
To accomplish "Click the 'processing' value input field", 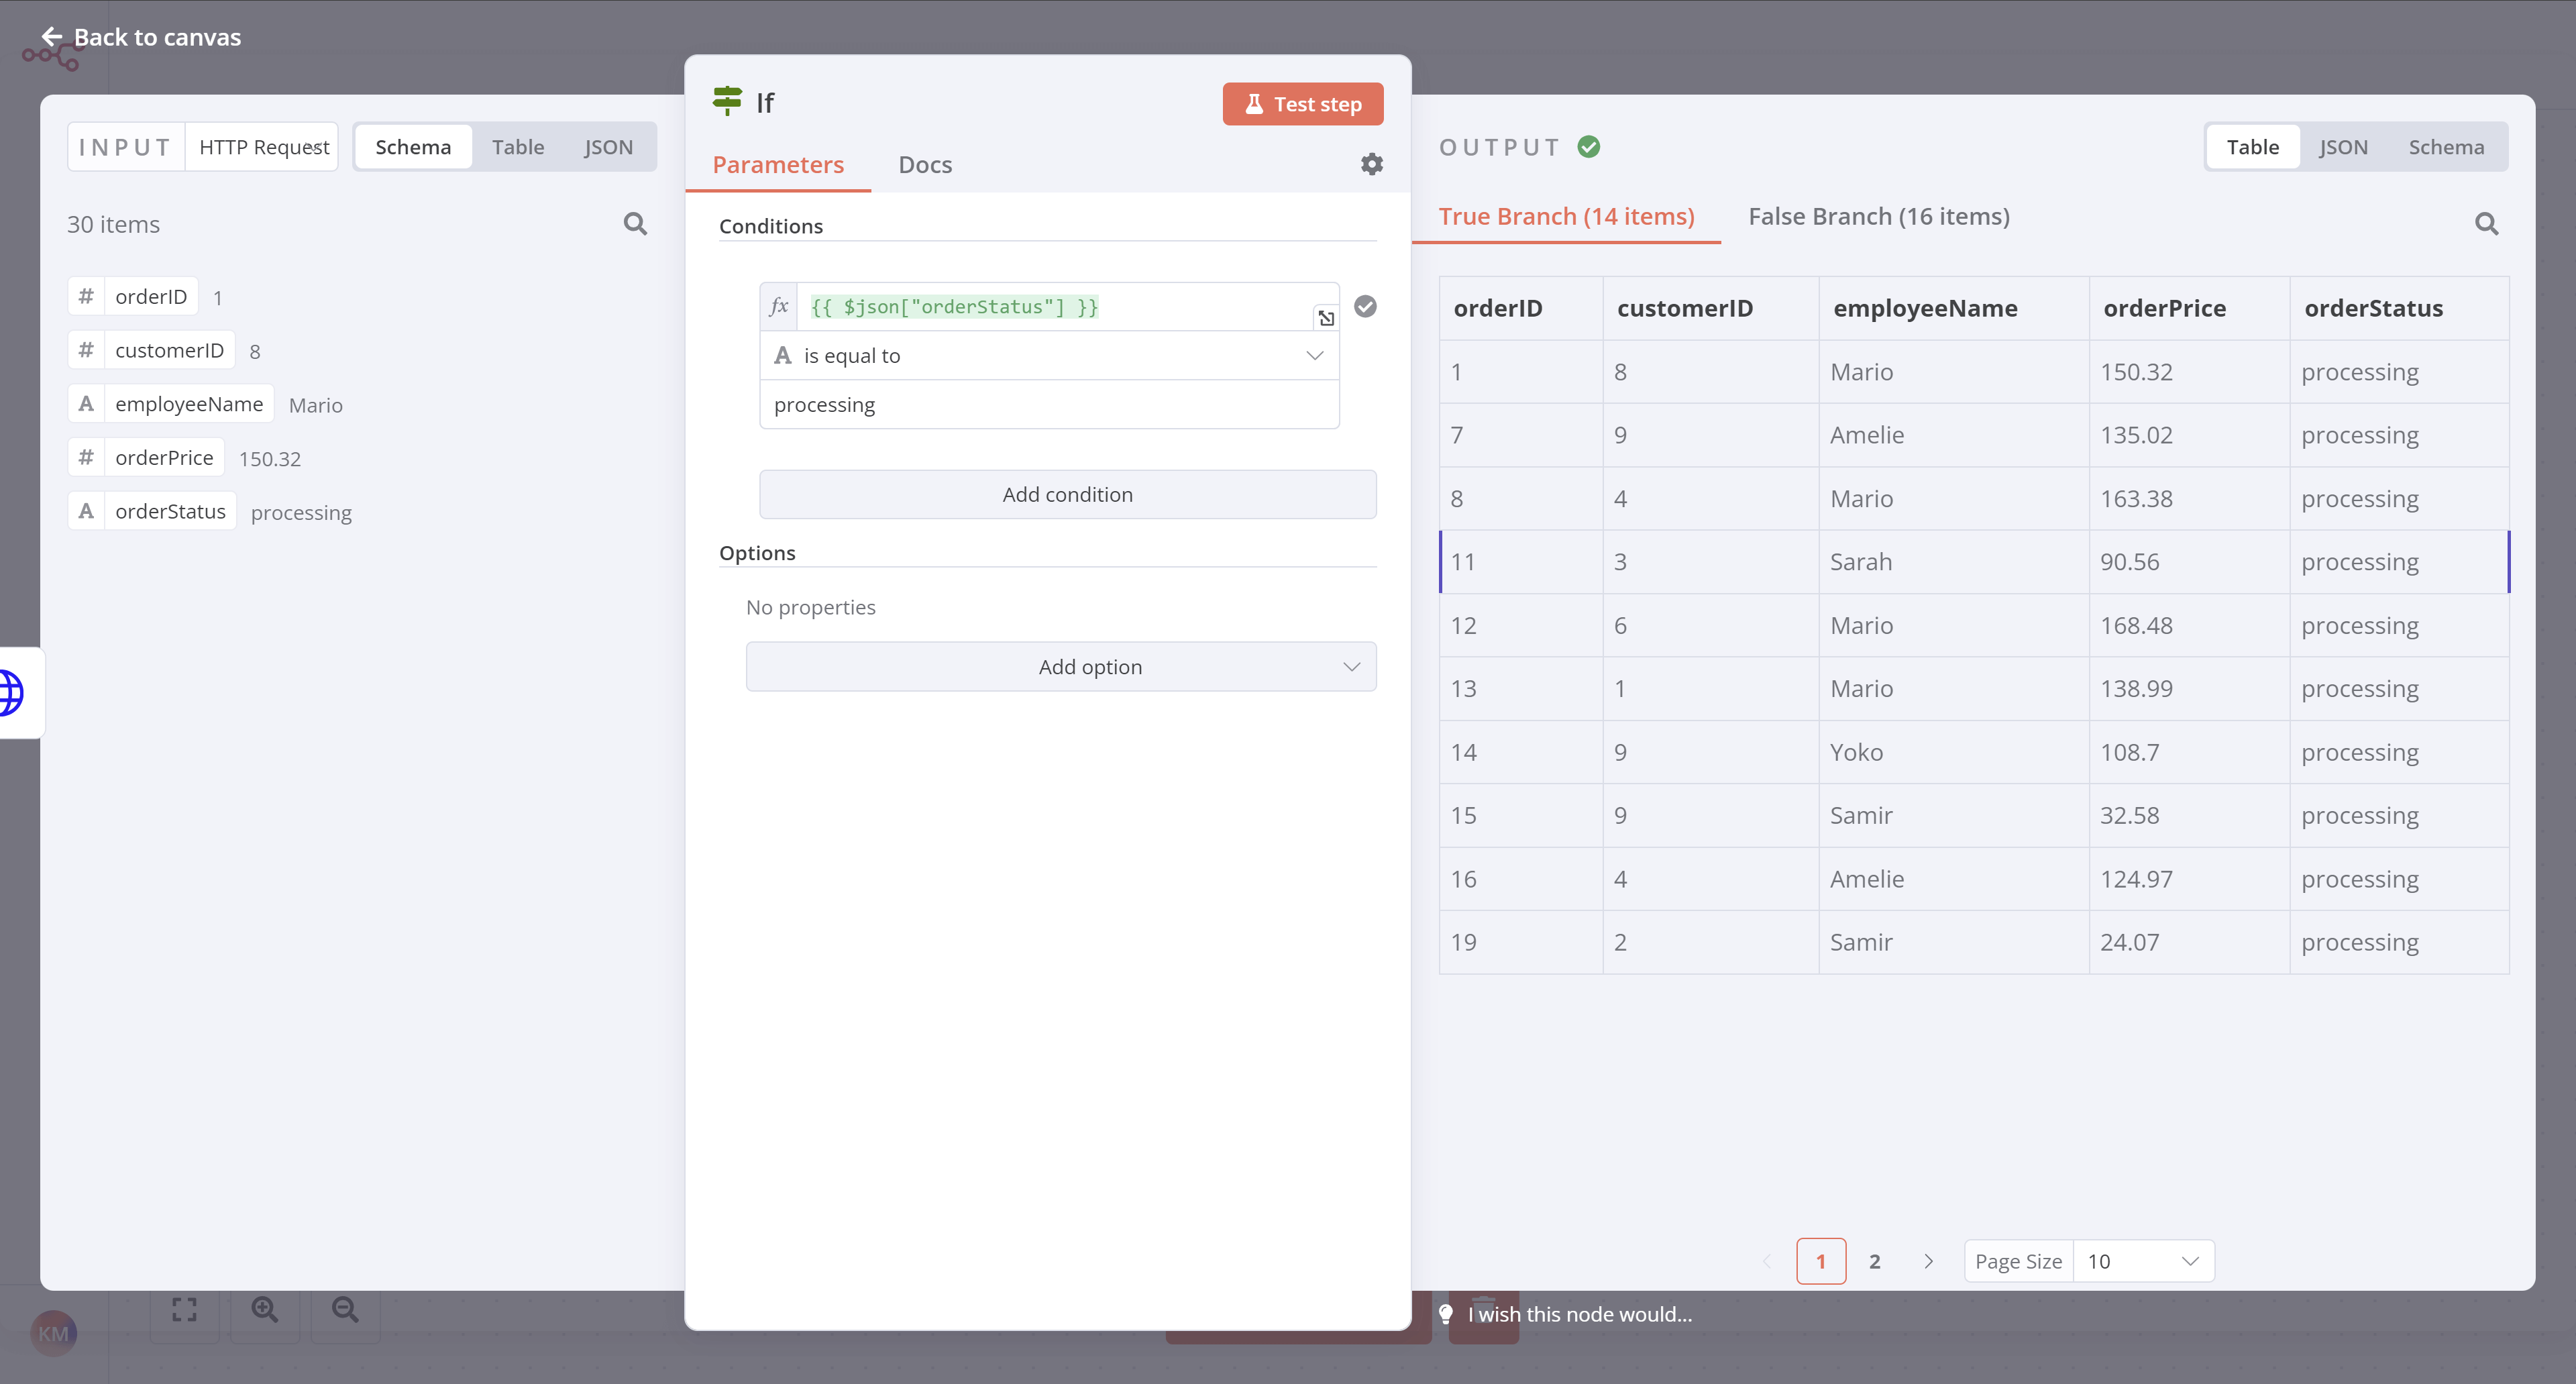I will (x=1048, y=405).
